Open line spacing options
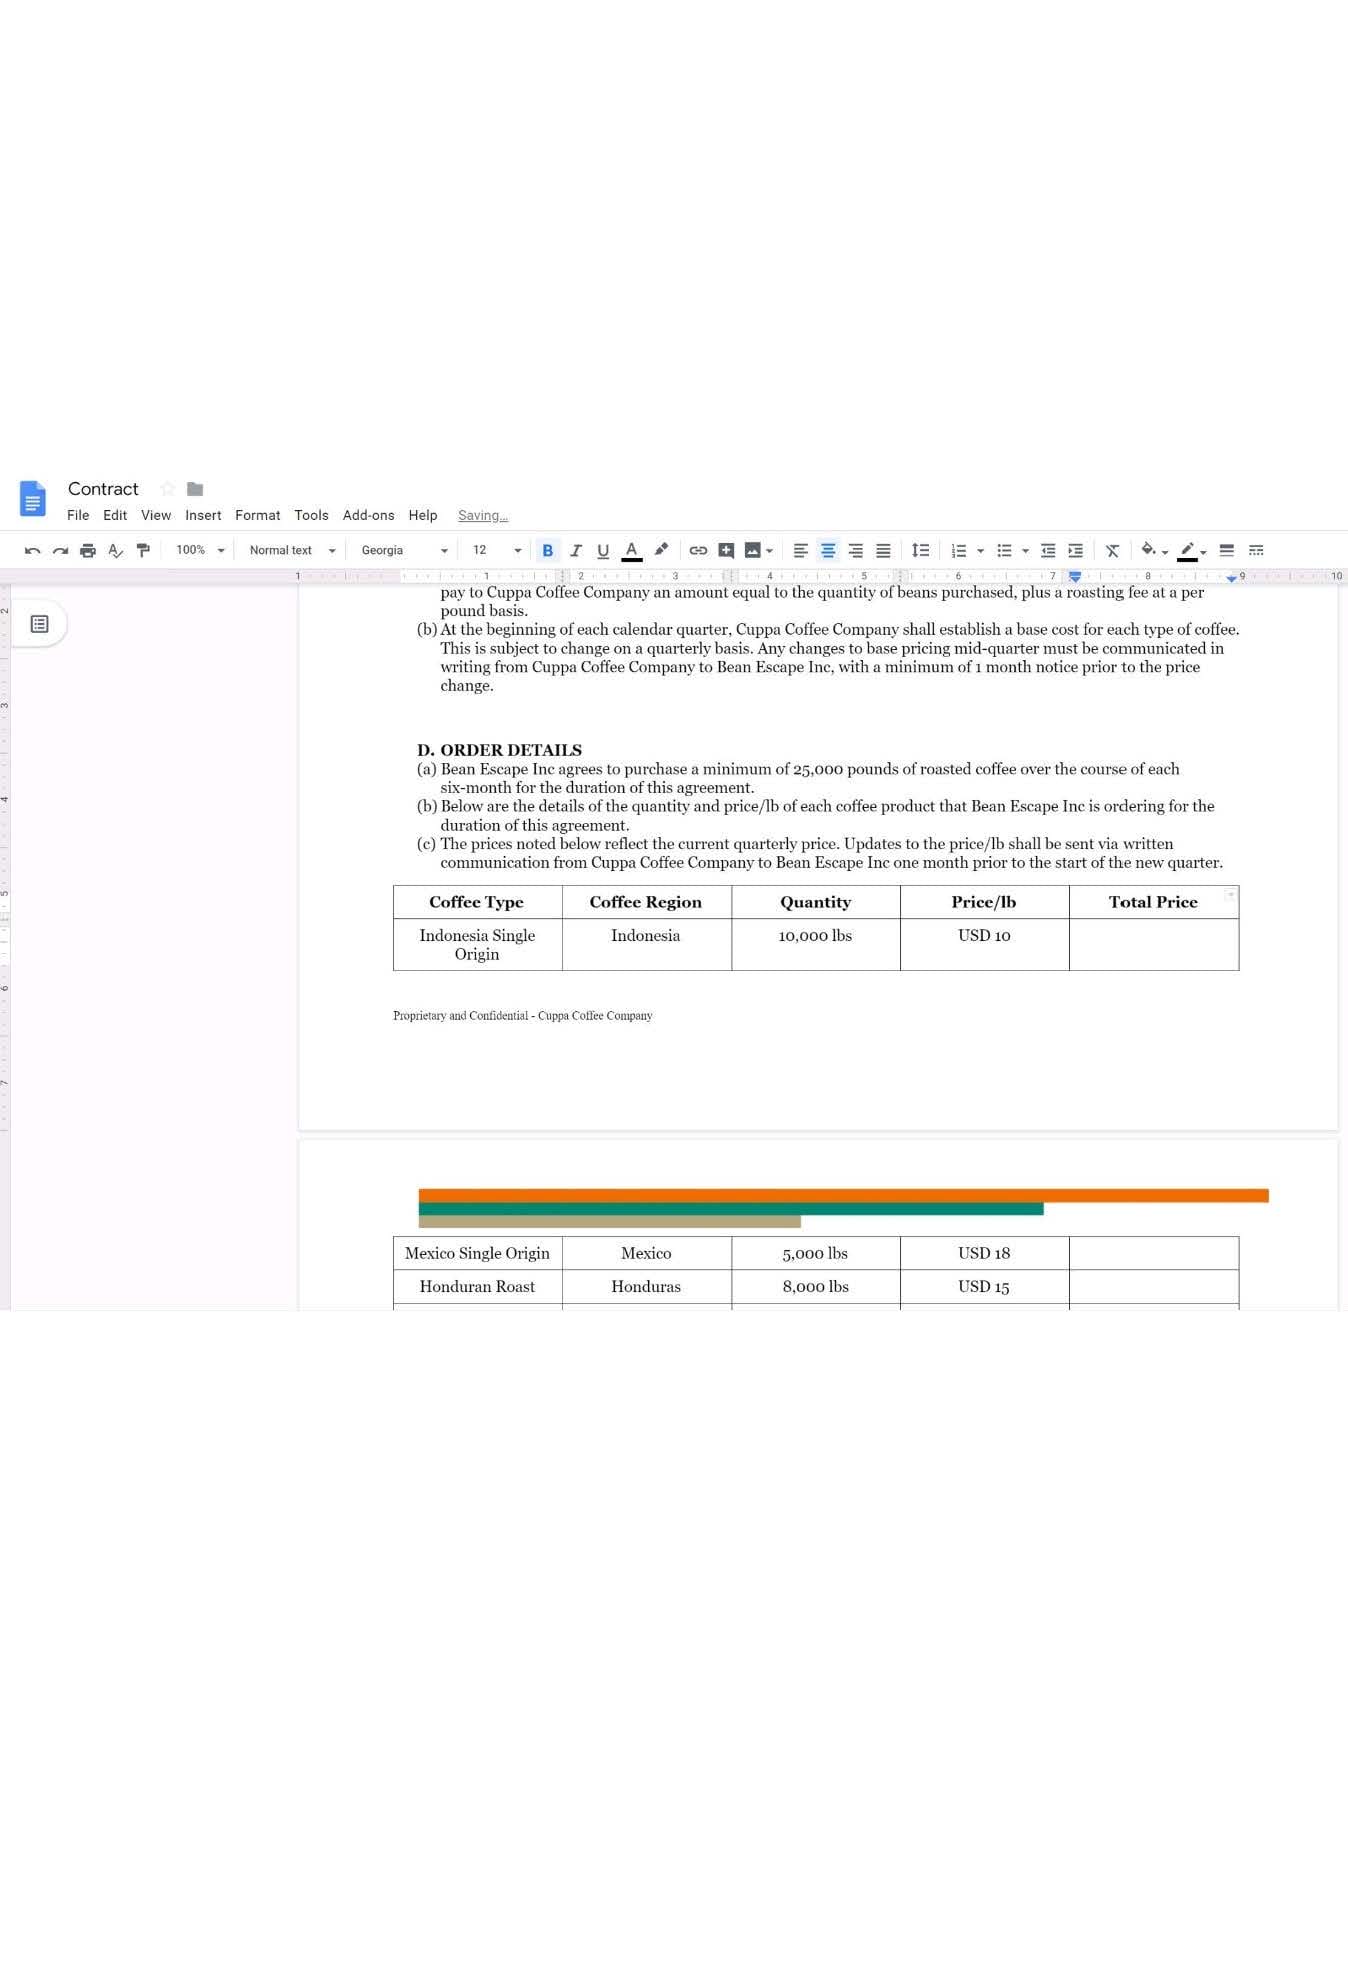Viewport: 1348px width, 1982px height. click(921, 551)
